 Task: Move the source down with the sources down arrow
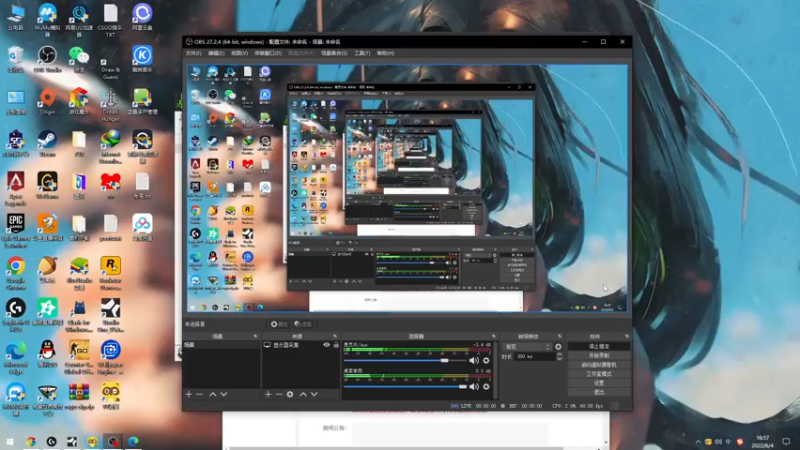click(314, 394)
